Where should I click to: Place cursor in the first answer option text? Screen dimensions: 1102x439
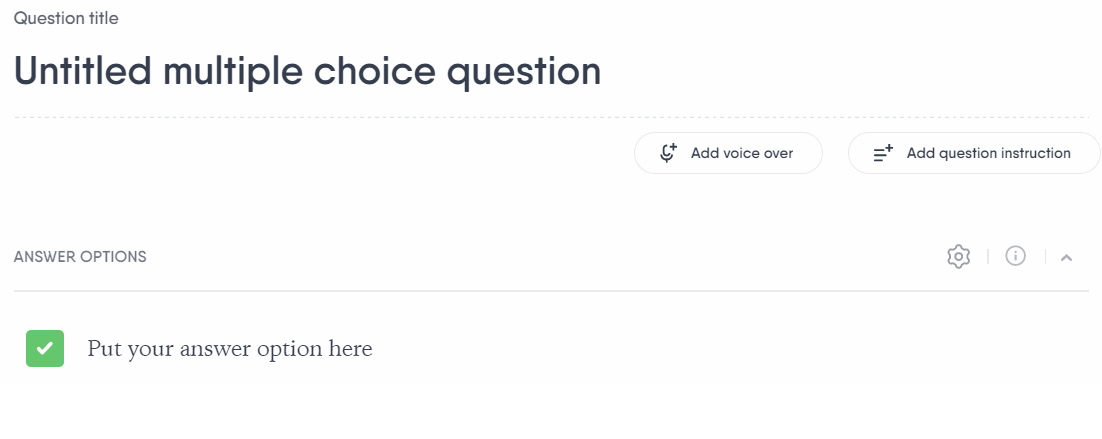point(230,348)
